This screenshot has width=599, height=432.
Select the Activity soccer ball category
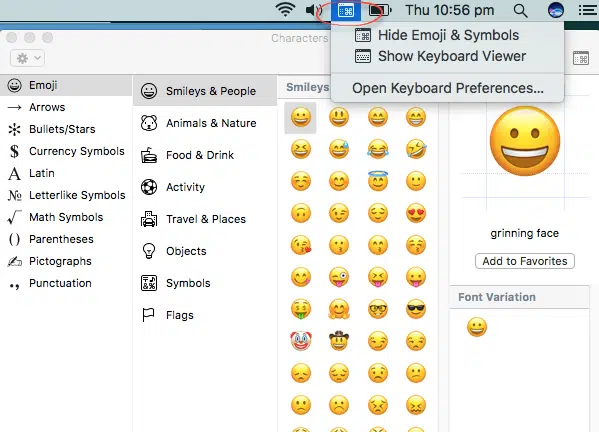205,187
